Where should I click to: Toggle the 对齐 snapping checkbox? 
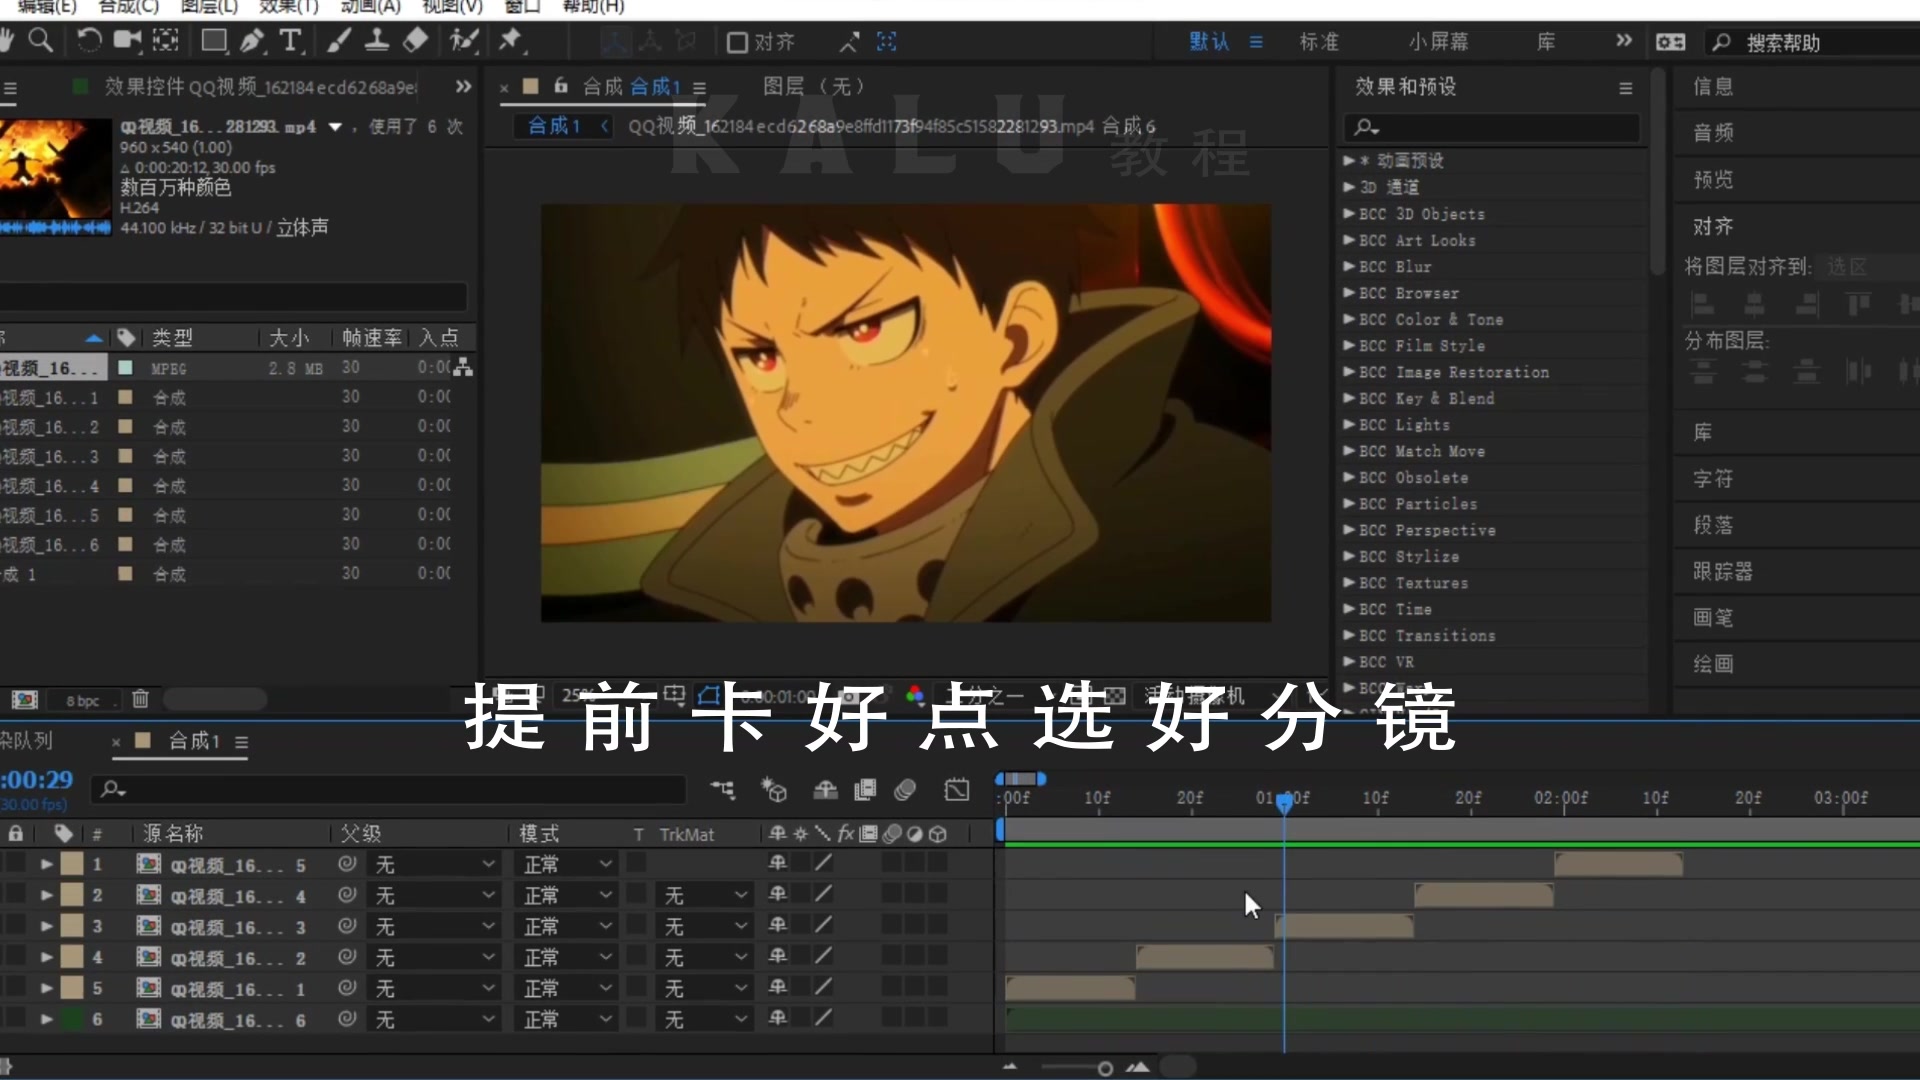737,42
